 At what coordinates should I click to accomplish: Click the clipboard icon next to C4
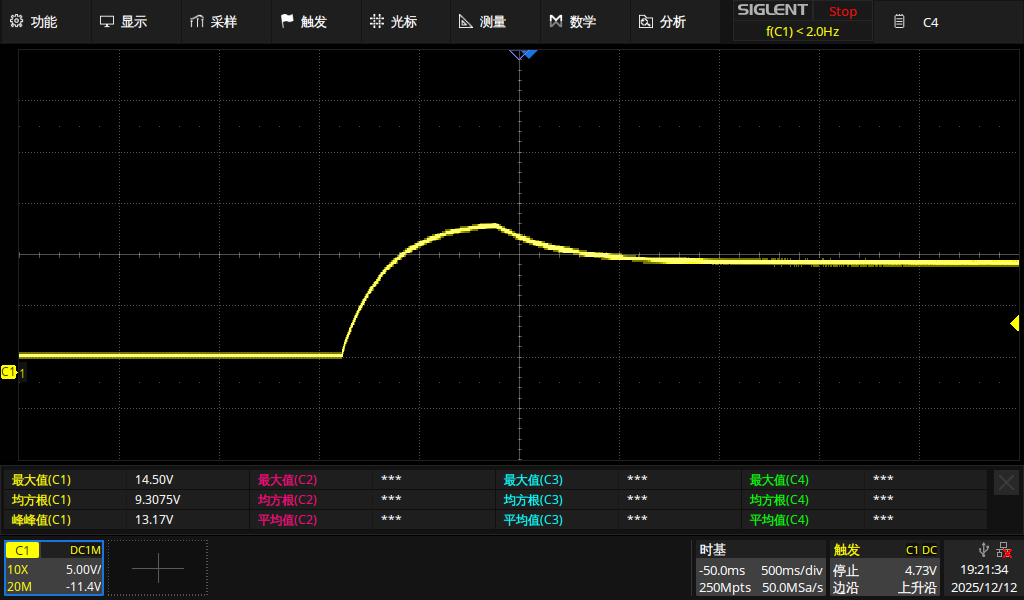899,22
